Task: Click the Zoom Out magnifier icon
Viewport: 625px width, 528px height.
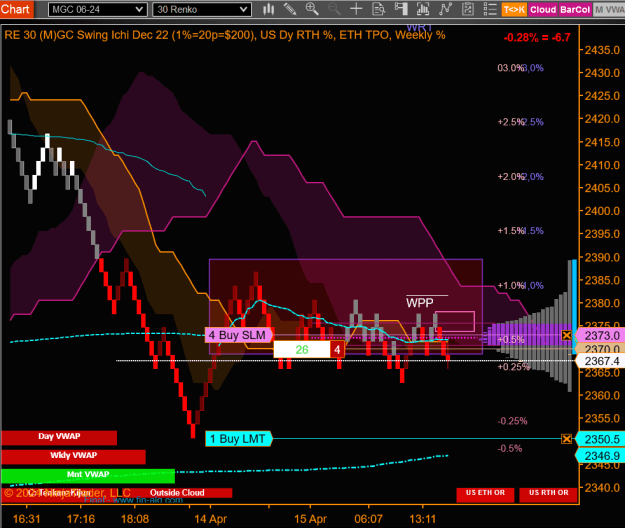Action: coord(334,9)
